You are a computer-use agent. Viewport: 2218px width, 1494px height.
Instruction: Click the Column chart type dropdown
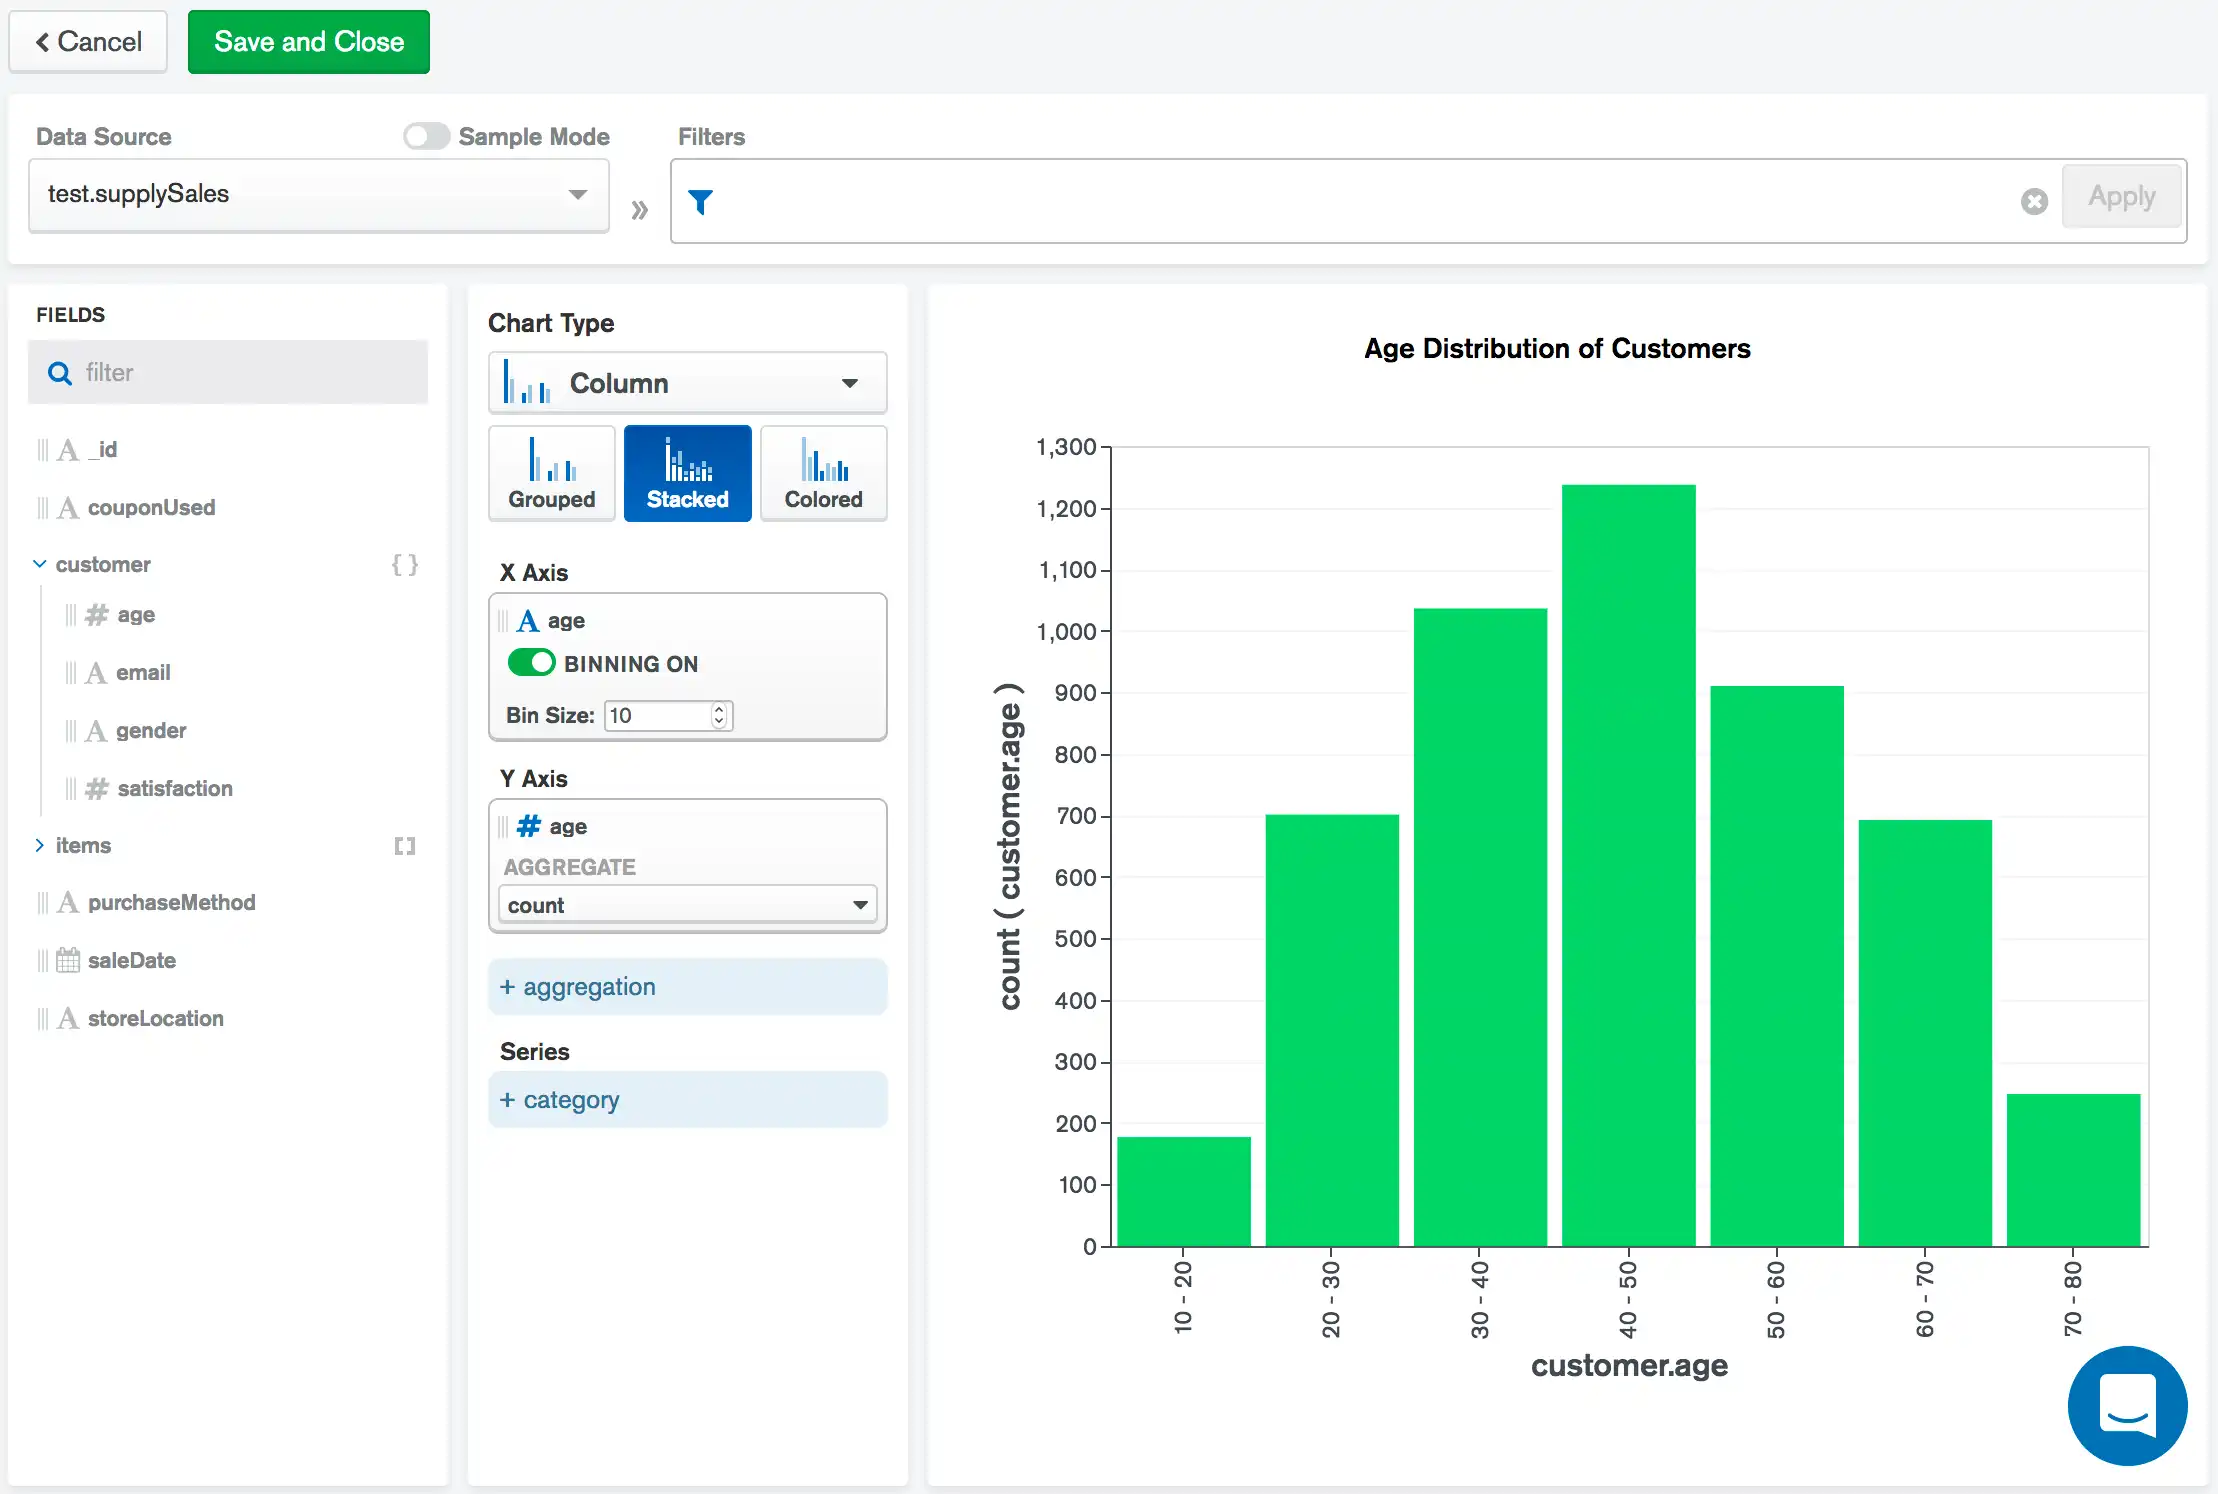(x=687, y=382)
